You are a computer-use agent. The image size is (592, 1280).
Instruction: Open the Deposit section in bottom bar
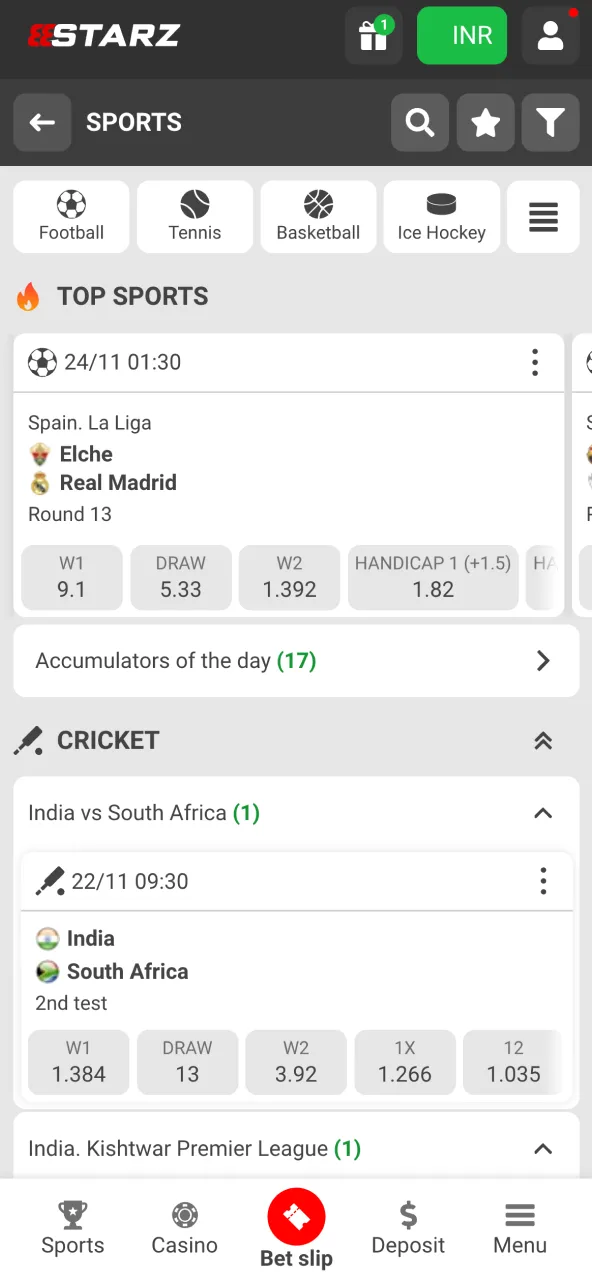[408, 1230]
